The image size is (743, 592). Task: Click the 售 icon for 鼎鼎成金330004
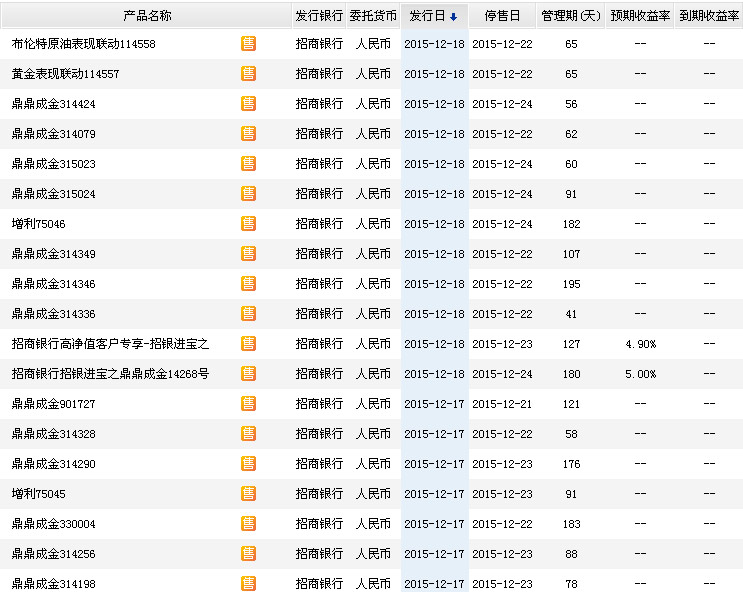click(x=248, y=524)
